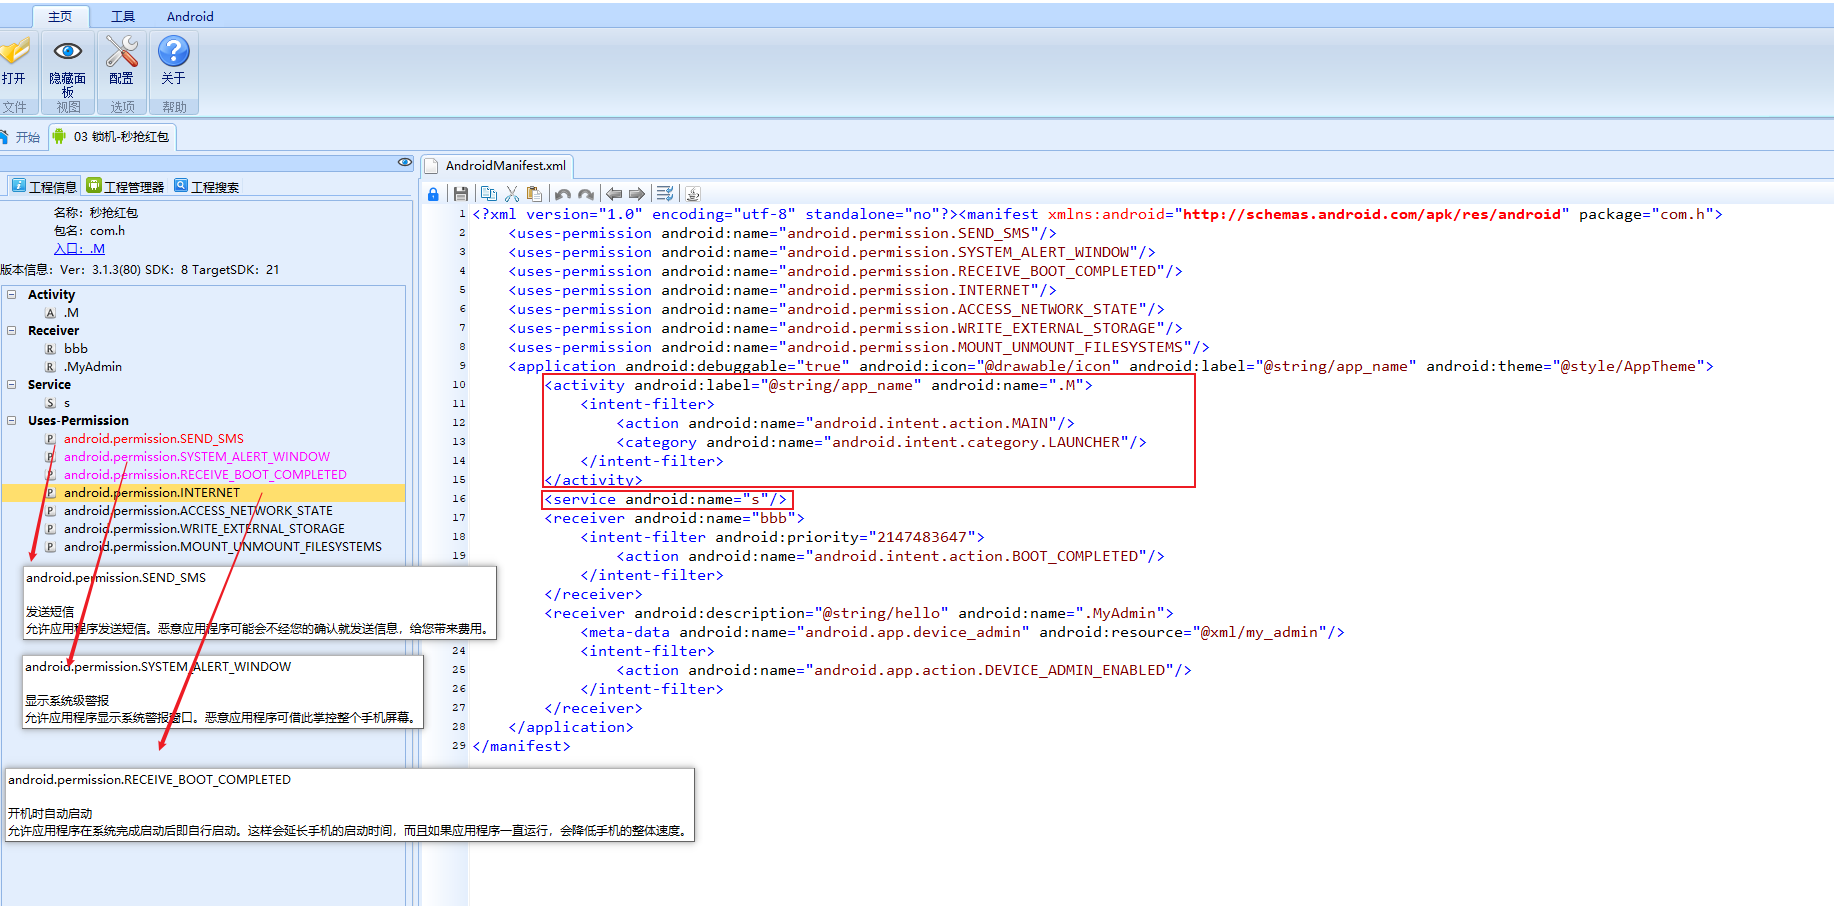The height and width of the screenshot is (906, 1834).
Task: Save the manifest with the floppy disk icon
Action: [461, 194]
